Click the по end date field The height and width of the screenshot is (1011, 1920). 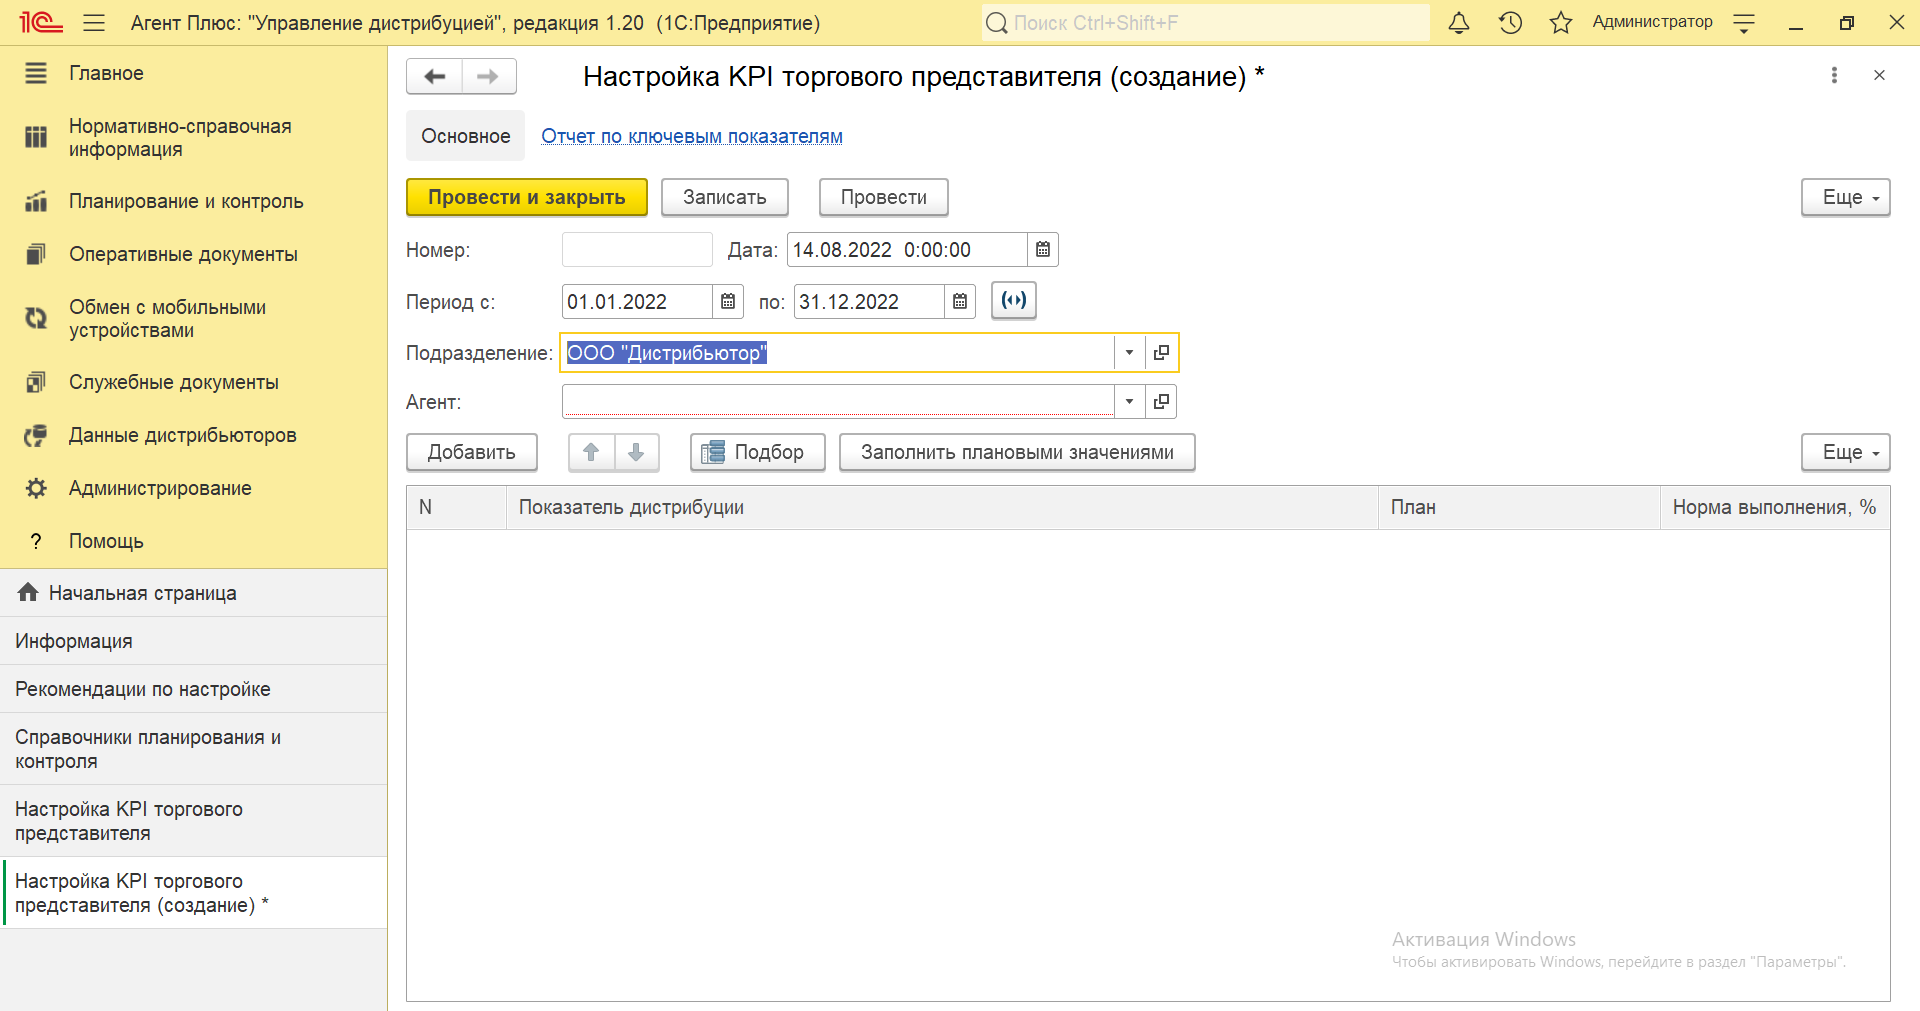(x=870, y=301)
